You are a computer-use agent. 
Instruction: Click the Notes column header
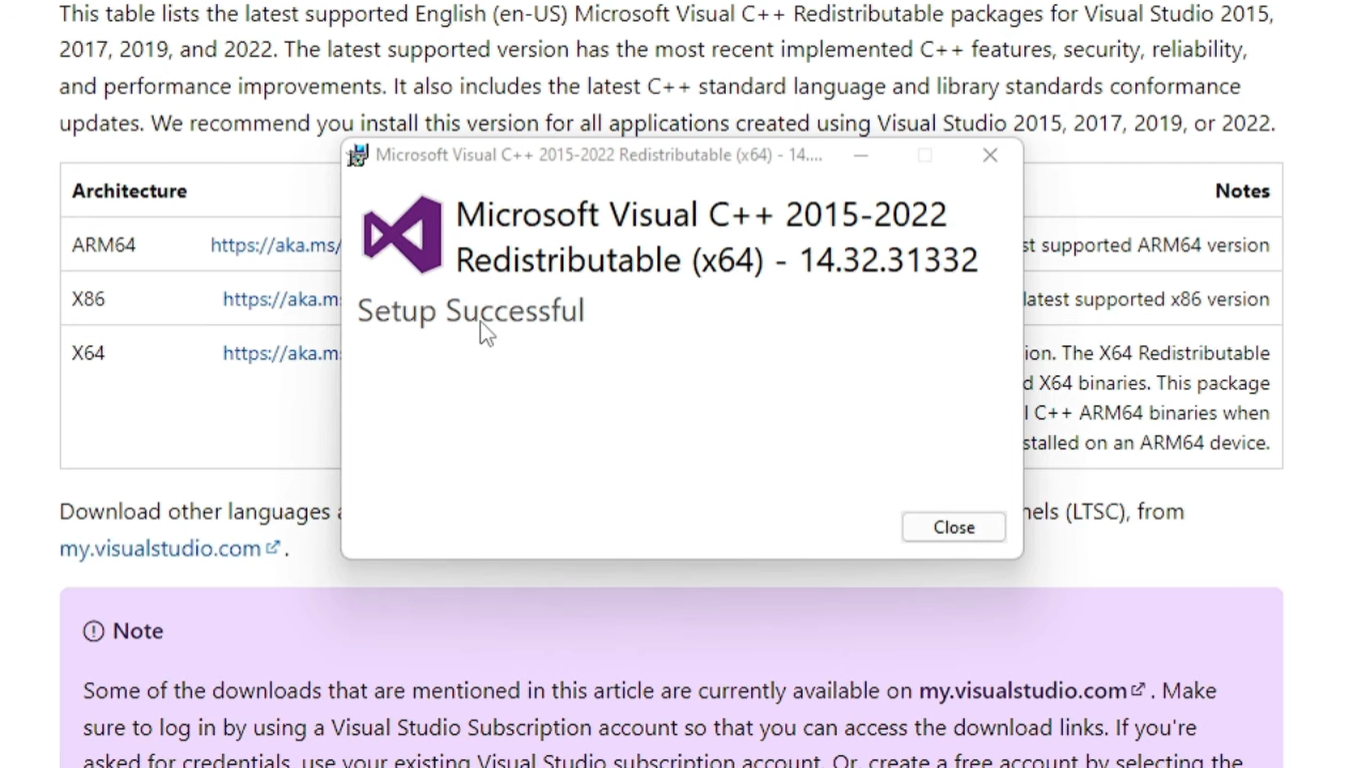click(x=1242, y=191)
